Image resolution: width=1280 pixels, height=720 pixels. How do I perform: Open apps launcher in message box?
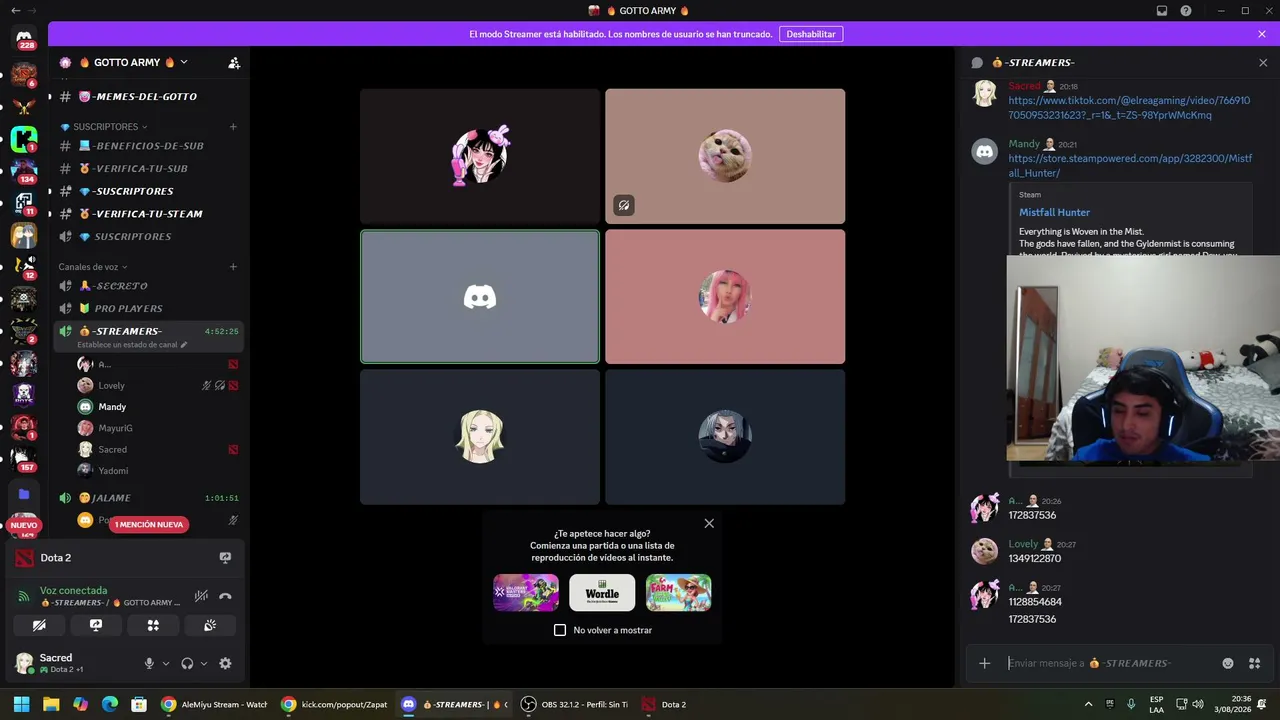pyautogui.click(x=1254, y=663)
